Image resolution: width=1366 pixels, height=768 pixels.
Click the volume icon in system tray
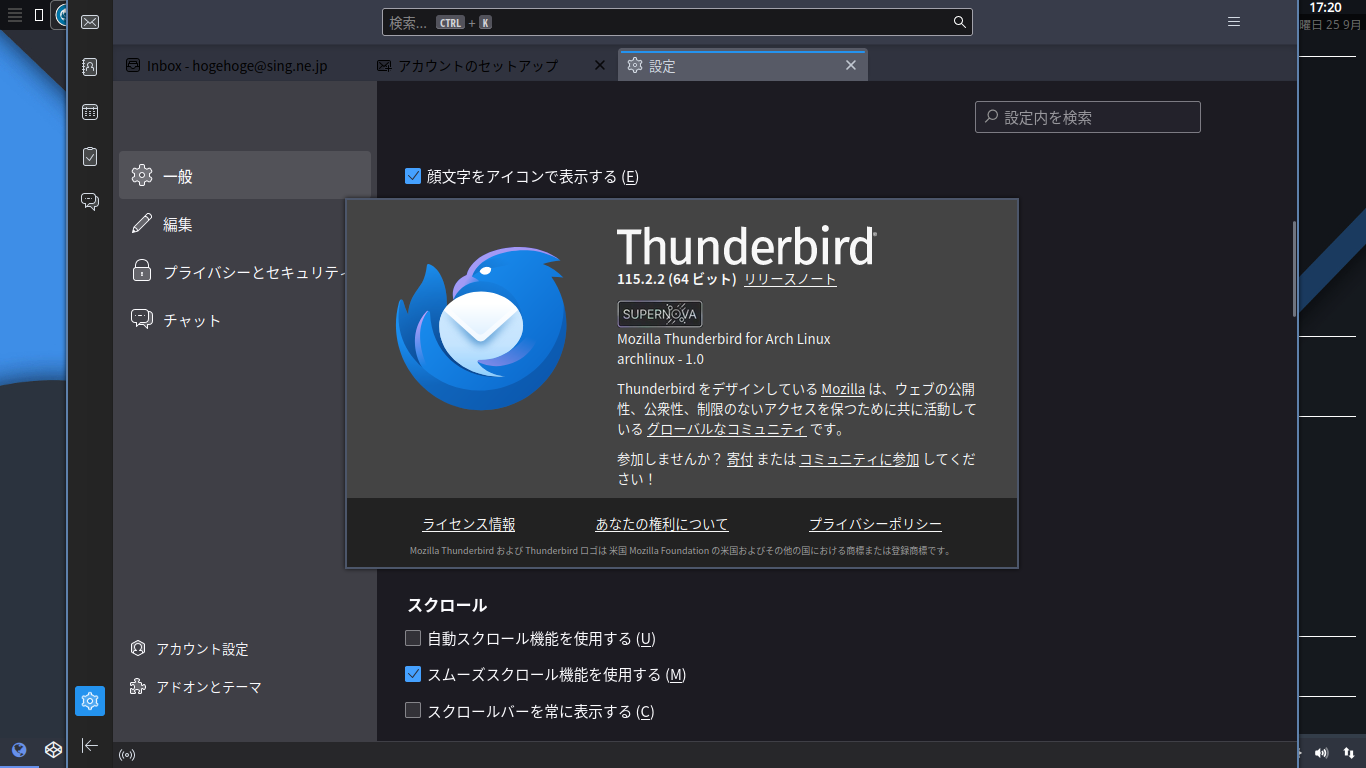(1321, 753)
